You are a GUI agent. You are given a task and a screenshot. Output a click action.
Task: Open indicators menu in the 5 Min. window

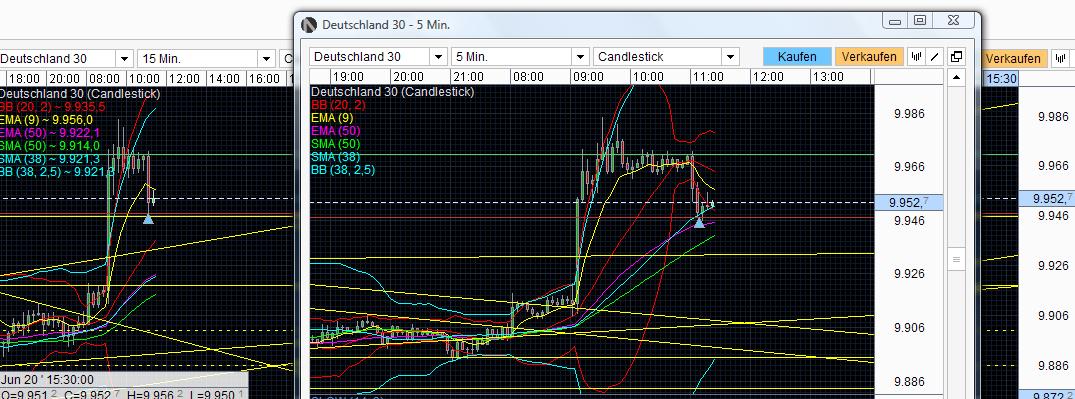pyautogui.click(x=916, y=57)
